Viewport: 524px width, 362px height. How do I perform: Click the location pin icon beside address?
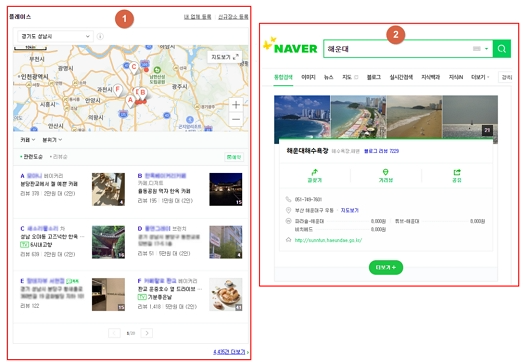click(288, 210)
